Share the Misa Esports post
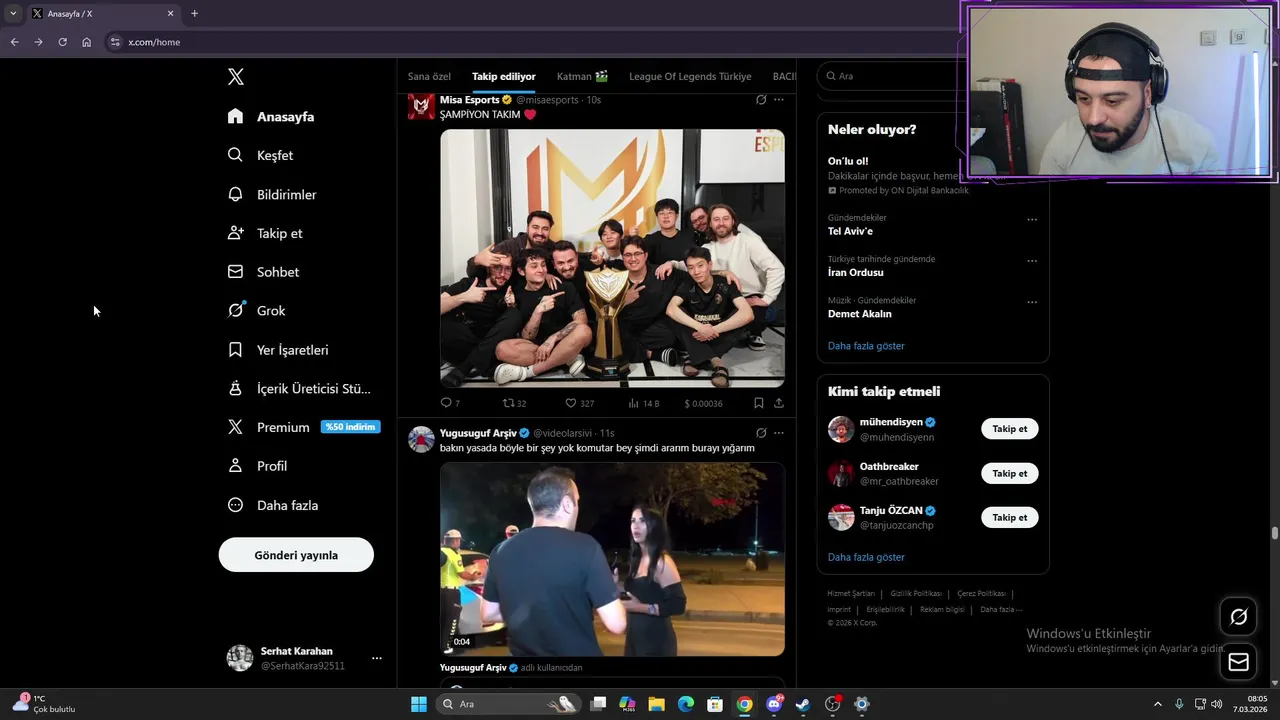The width and height of the screenshot is (1280, 720). 779,403
